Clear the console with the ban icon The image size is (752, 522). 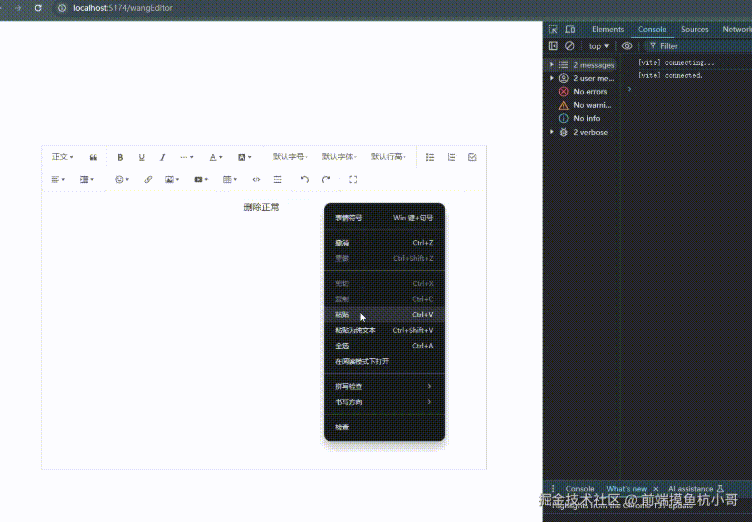click(570, 46)
